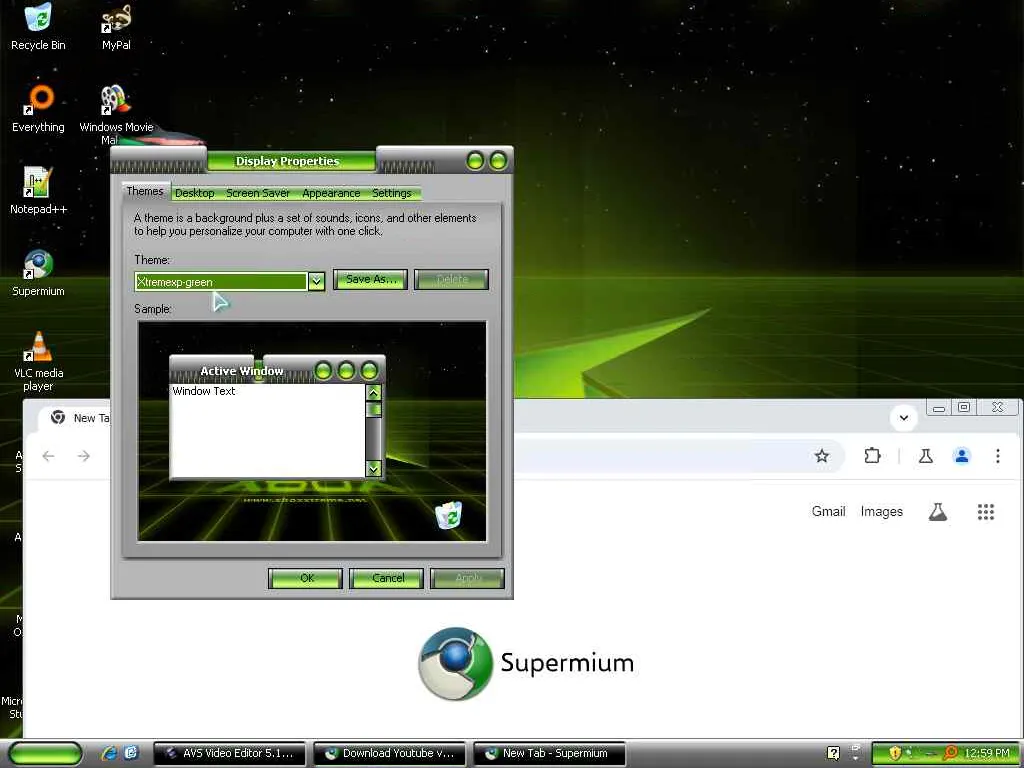Screen dimensions: 1024x768
Task: Switch to the Screen Saver tab
Action: [258, 193]
